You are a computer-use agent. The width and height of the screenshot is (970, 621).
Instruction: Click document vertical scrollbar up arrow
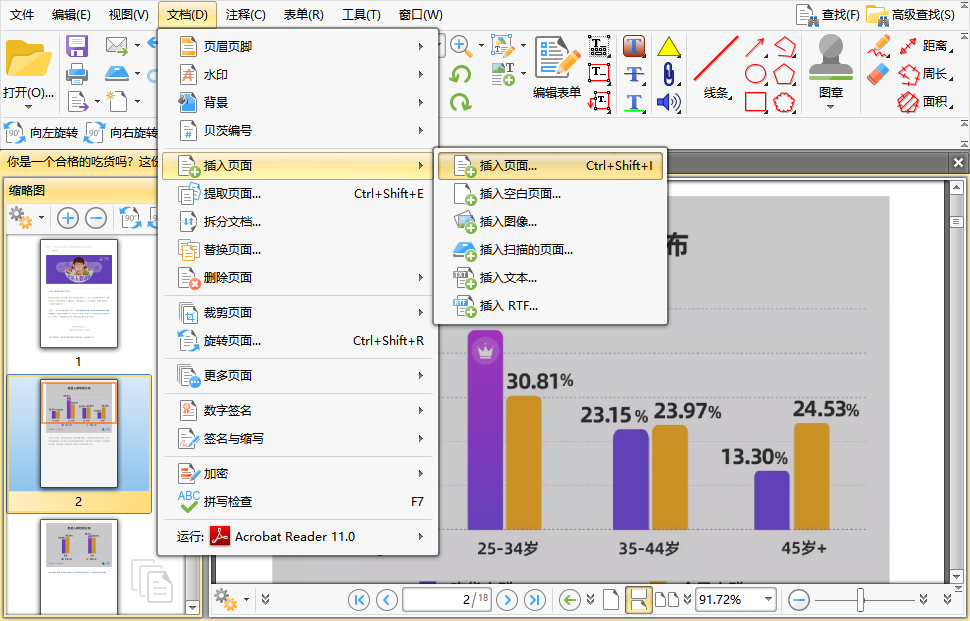(956, 187)
